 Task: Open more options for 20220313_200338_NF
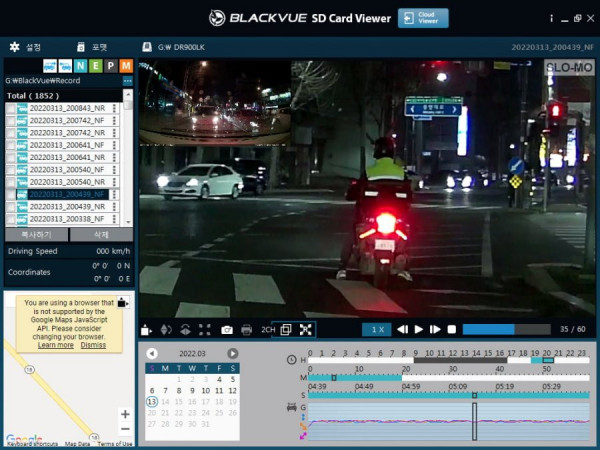coord(114,219)
